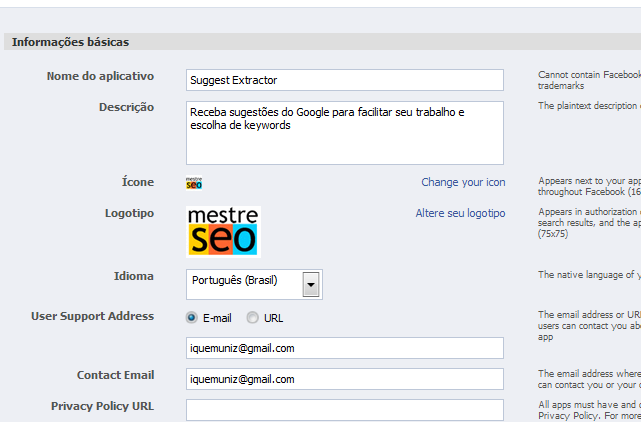641x422 pixels.
Task: Click the Nome do aplicativo text field
Action: 344,80
